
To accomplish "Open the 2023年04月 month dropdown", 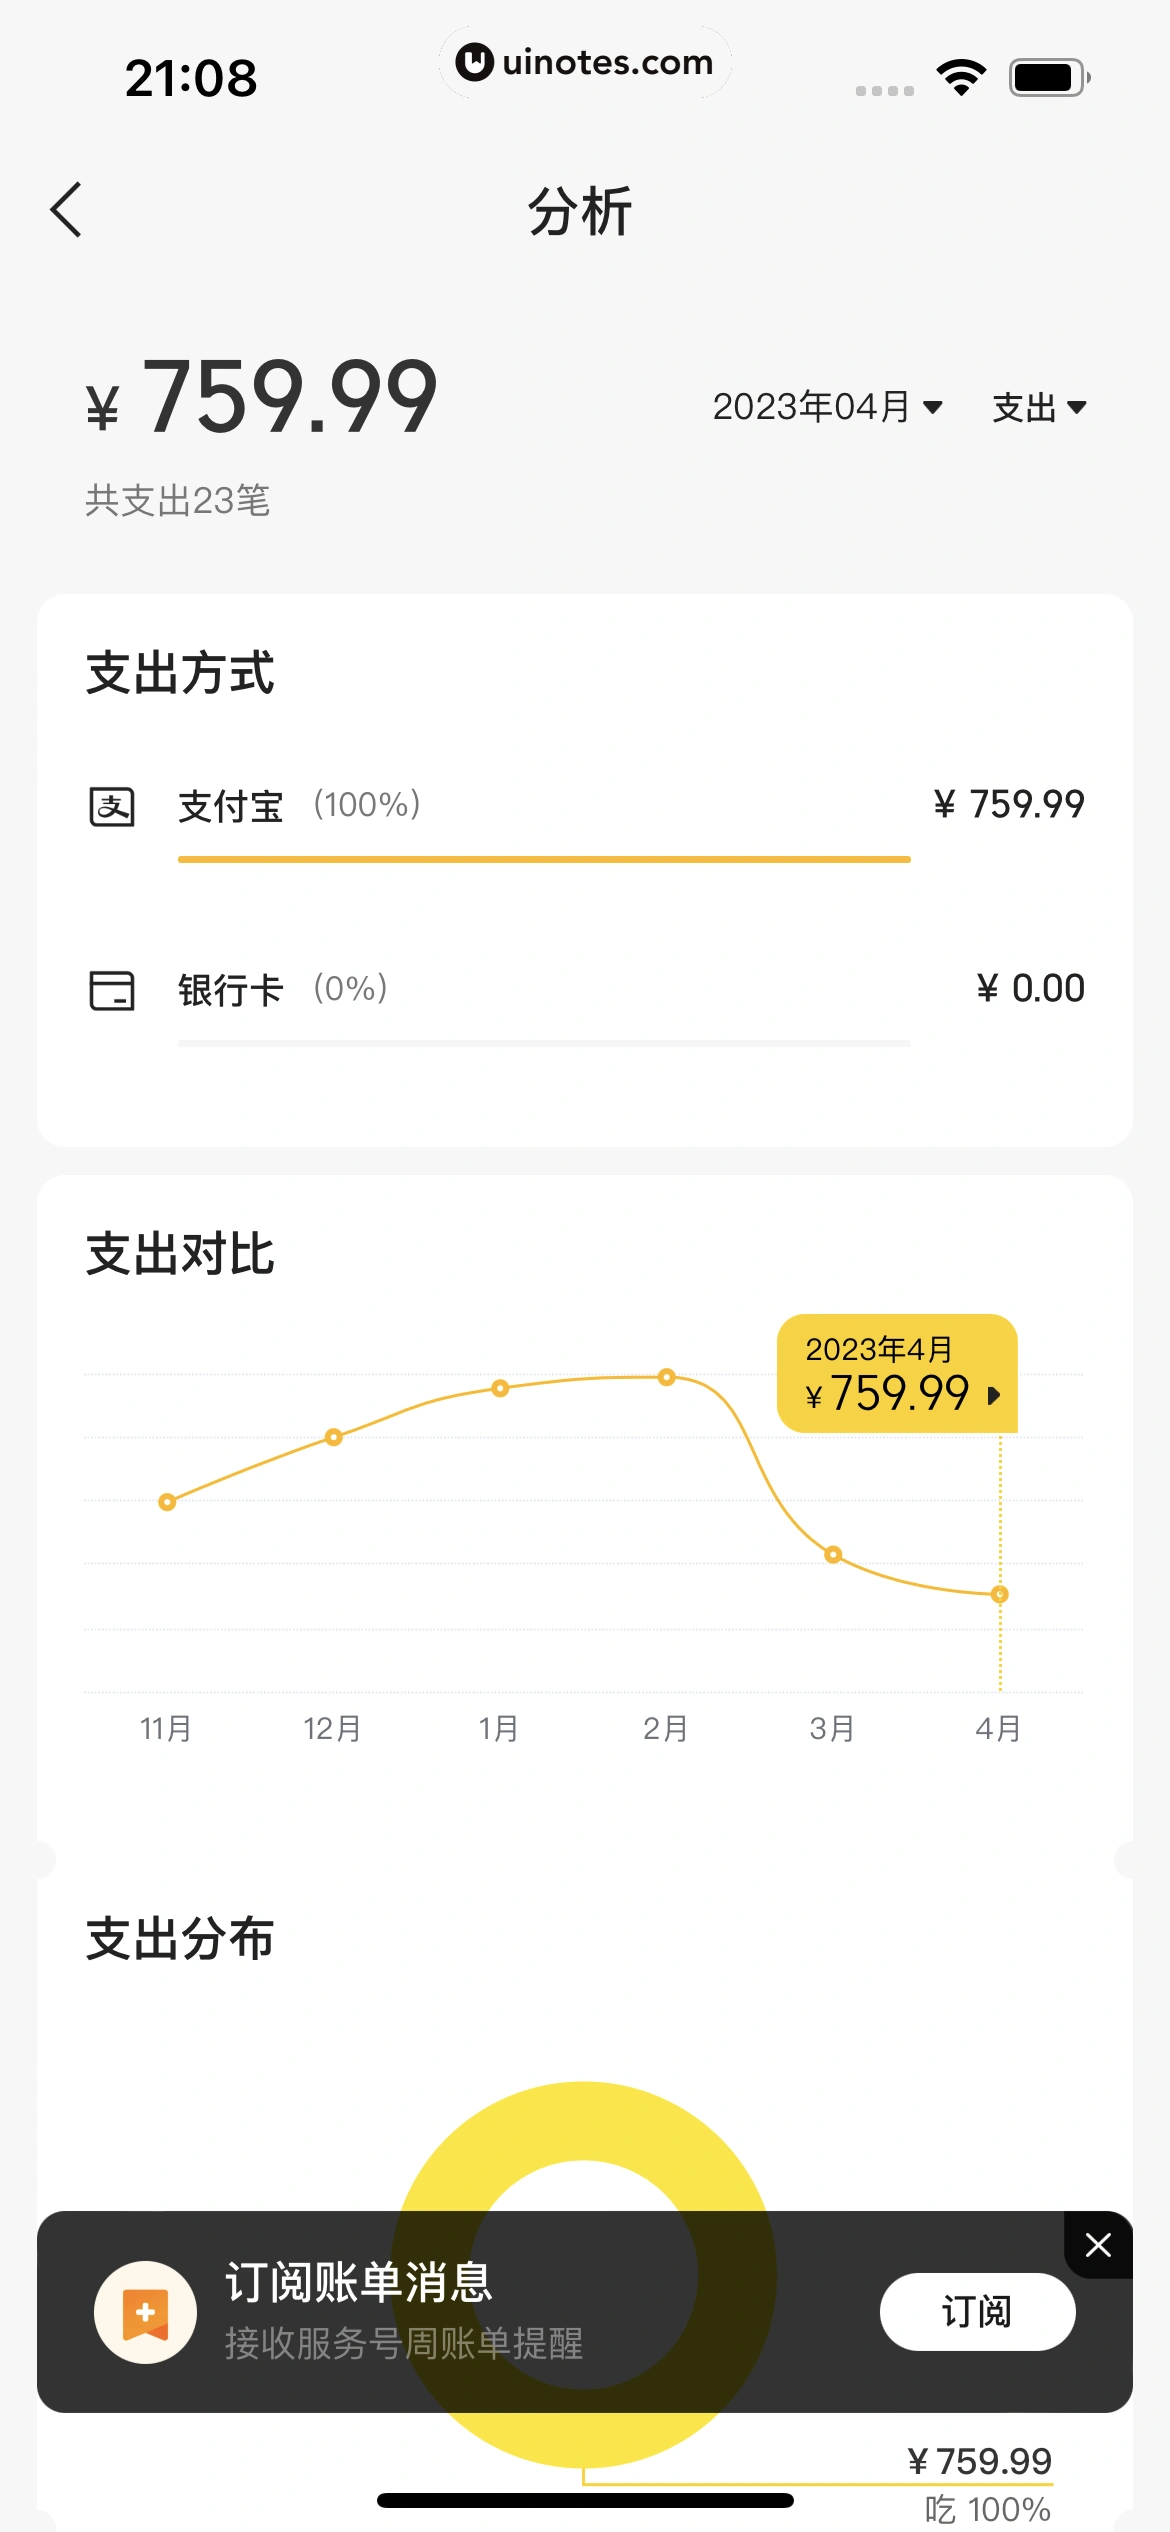I will [827, 407].
